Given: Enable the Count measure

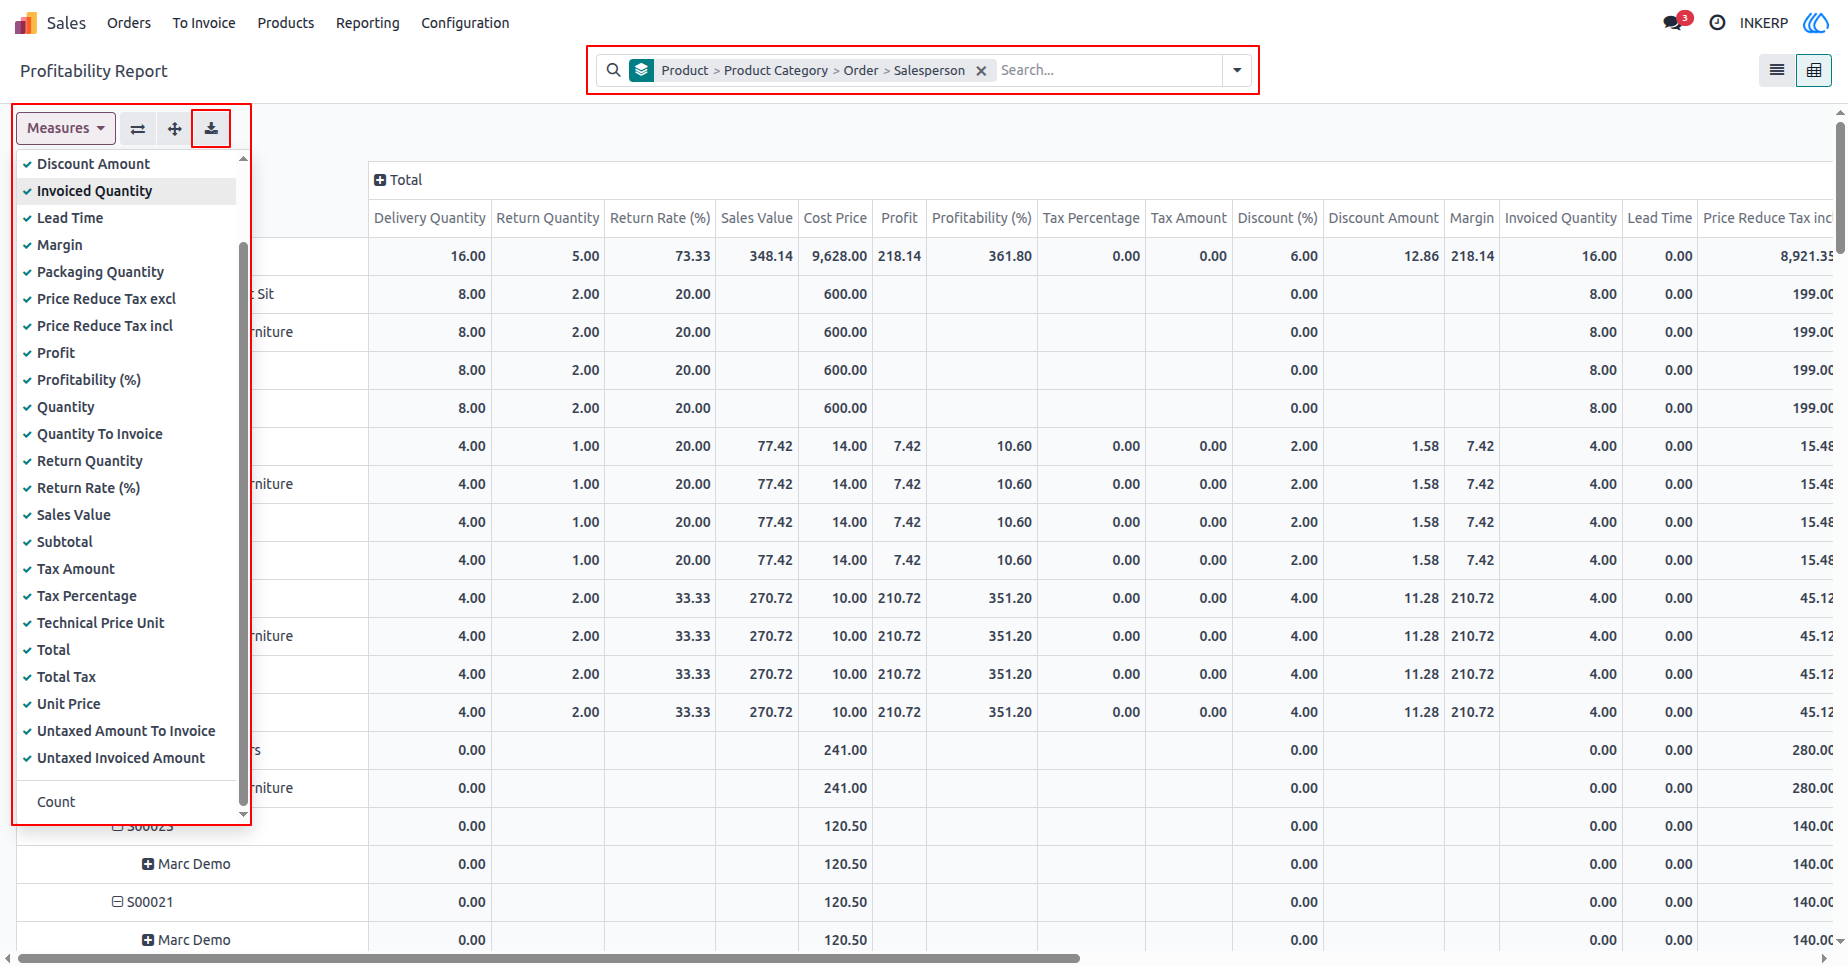Looking at the screenshot, I should pos(126,802).
